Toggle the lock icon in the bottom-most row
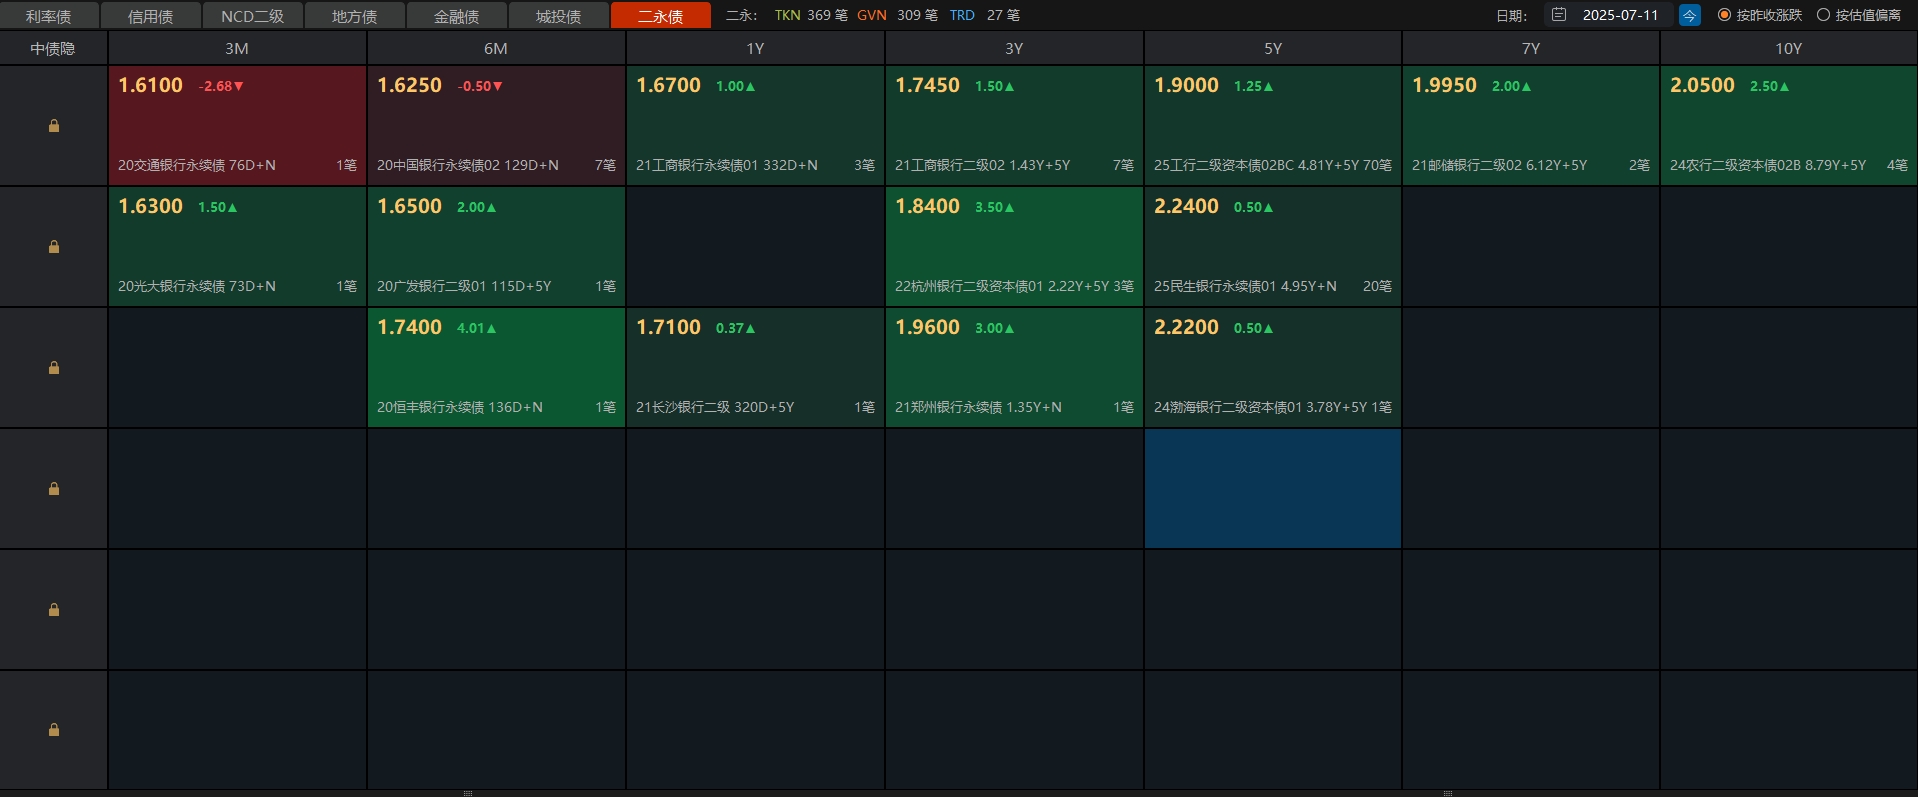1918x797 pixels. tap(54, 730)
